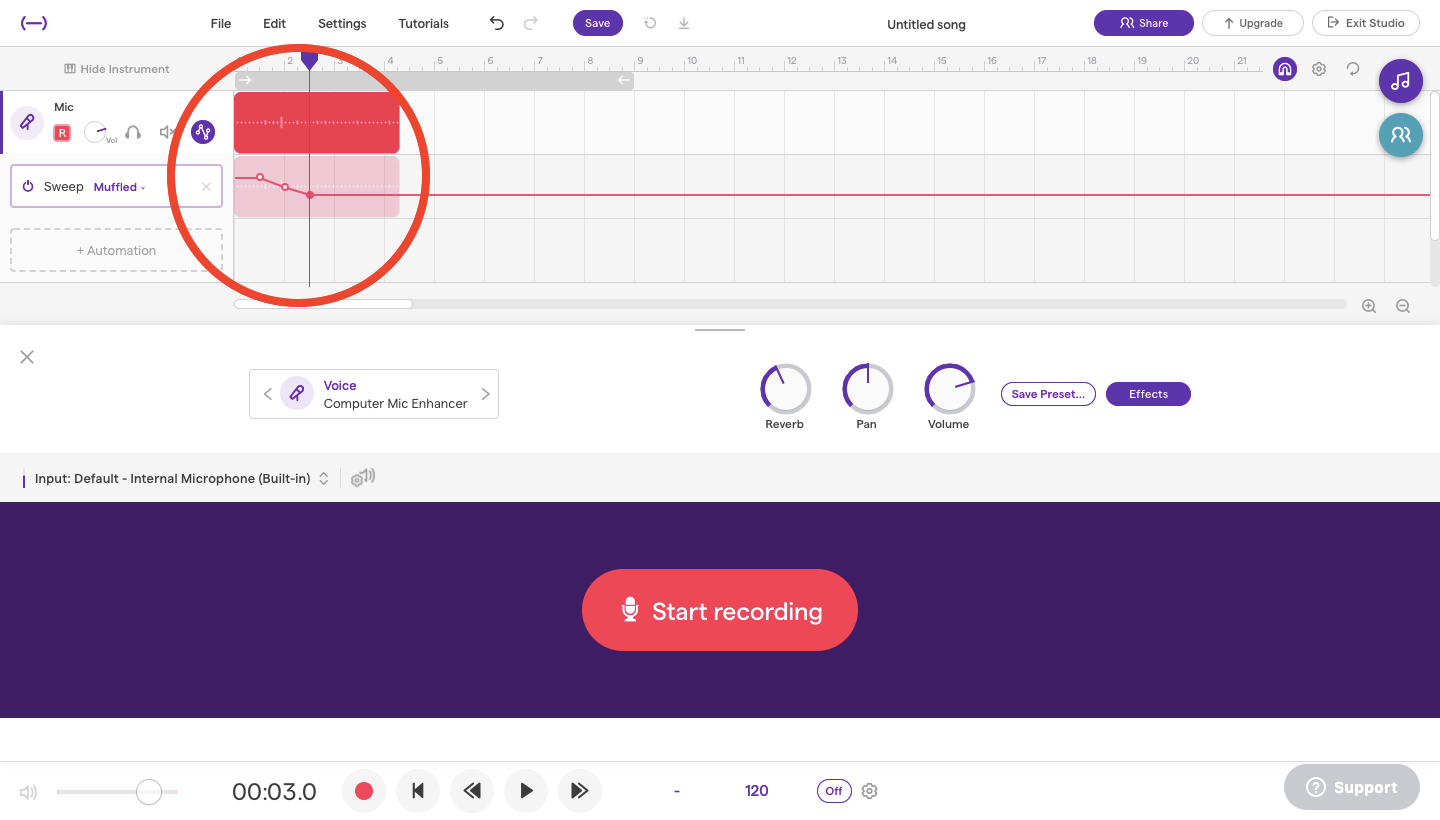
Task: Click the Soundtrap logo at top left
Action: click(34, 23)
